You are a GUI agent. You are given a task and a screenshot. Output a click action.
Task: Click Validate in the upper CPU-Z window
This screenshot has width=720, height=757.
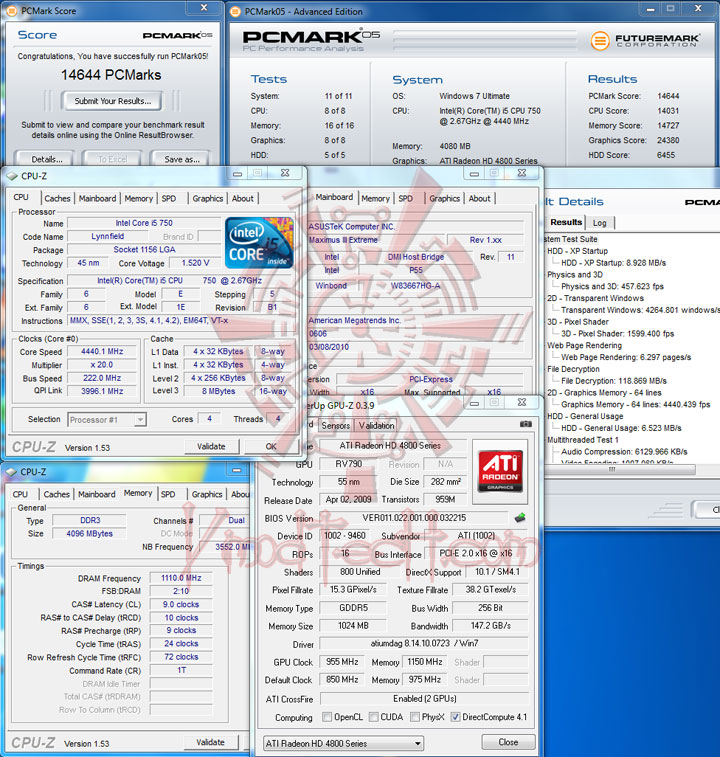coord(211,447)
